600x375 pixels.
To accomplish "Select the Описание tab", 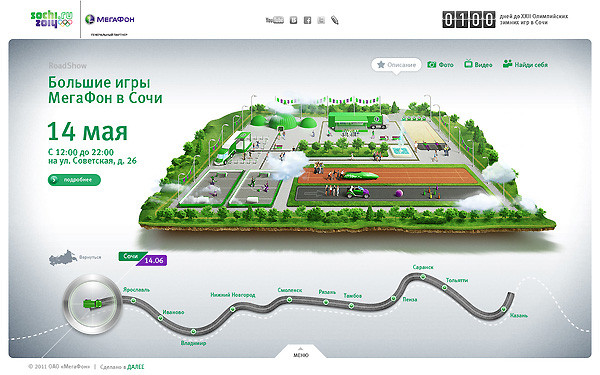I will (396, 65).
